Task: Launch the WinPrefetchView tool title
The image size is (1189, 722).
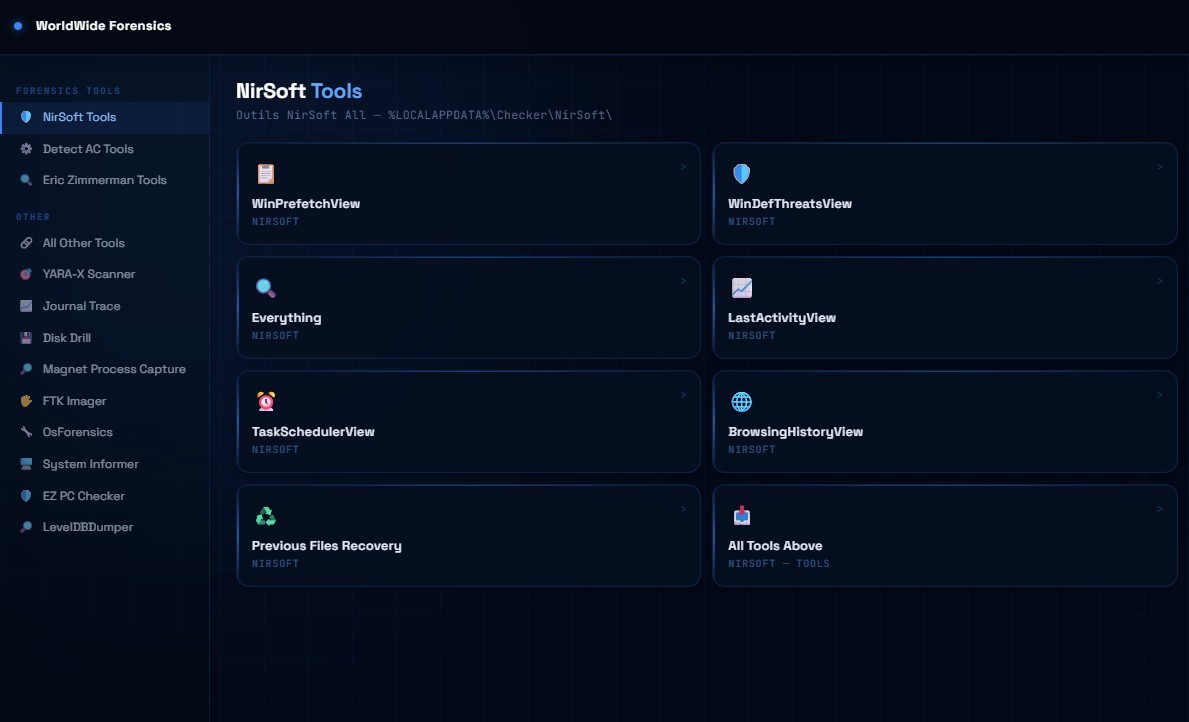Action: point(306,203)
